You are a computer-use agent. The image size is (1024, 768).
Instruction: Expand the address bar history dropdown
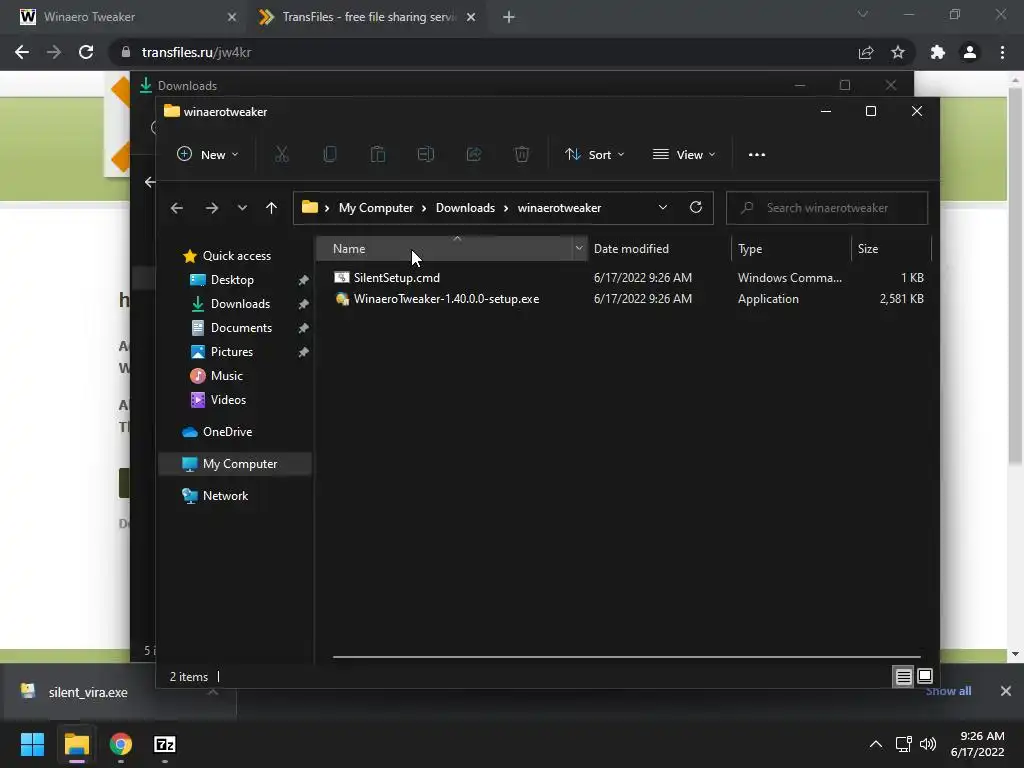(x=663, y=207)
